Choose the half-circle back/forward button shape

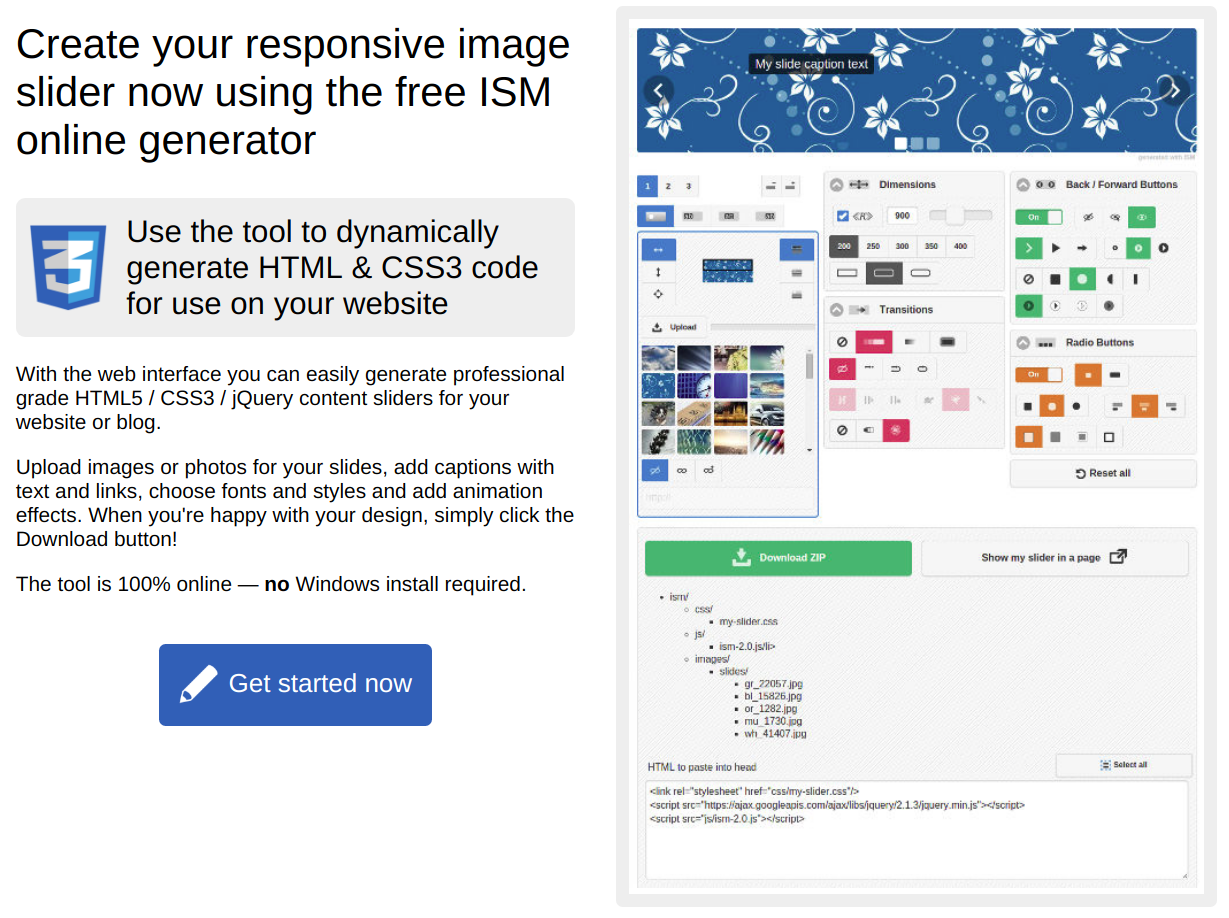pos(1109,278)
